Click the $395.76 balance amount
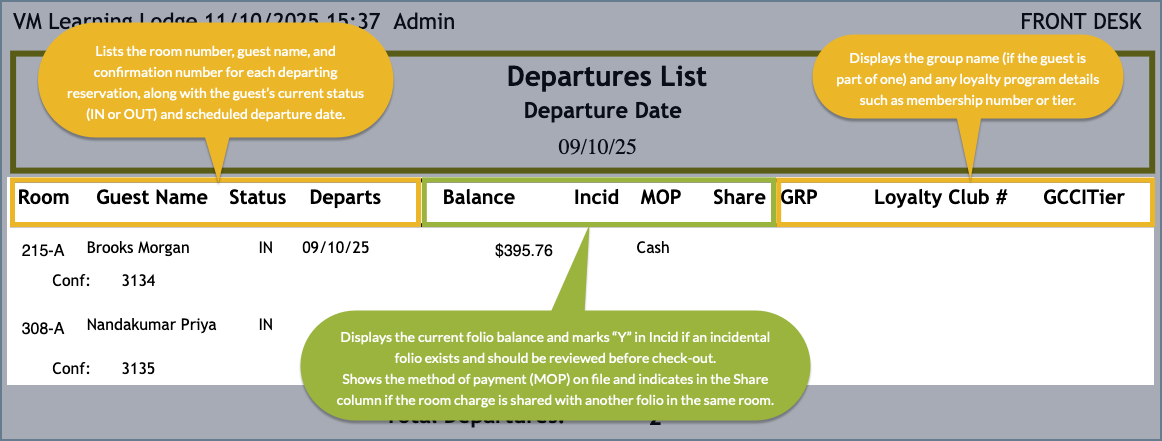This screenshot has height=441, width=1162. pyautogui.click(x=524, y=250)
